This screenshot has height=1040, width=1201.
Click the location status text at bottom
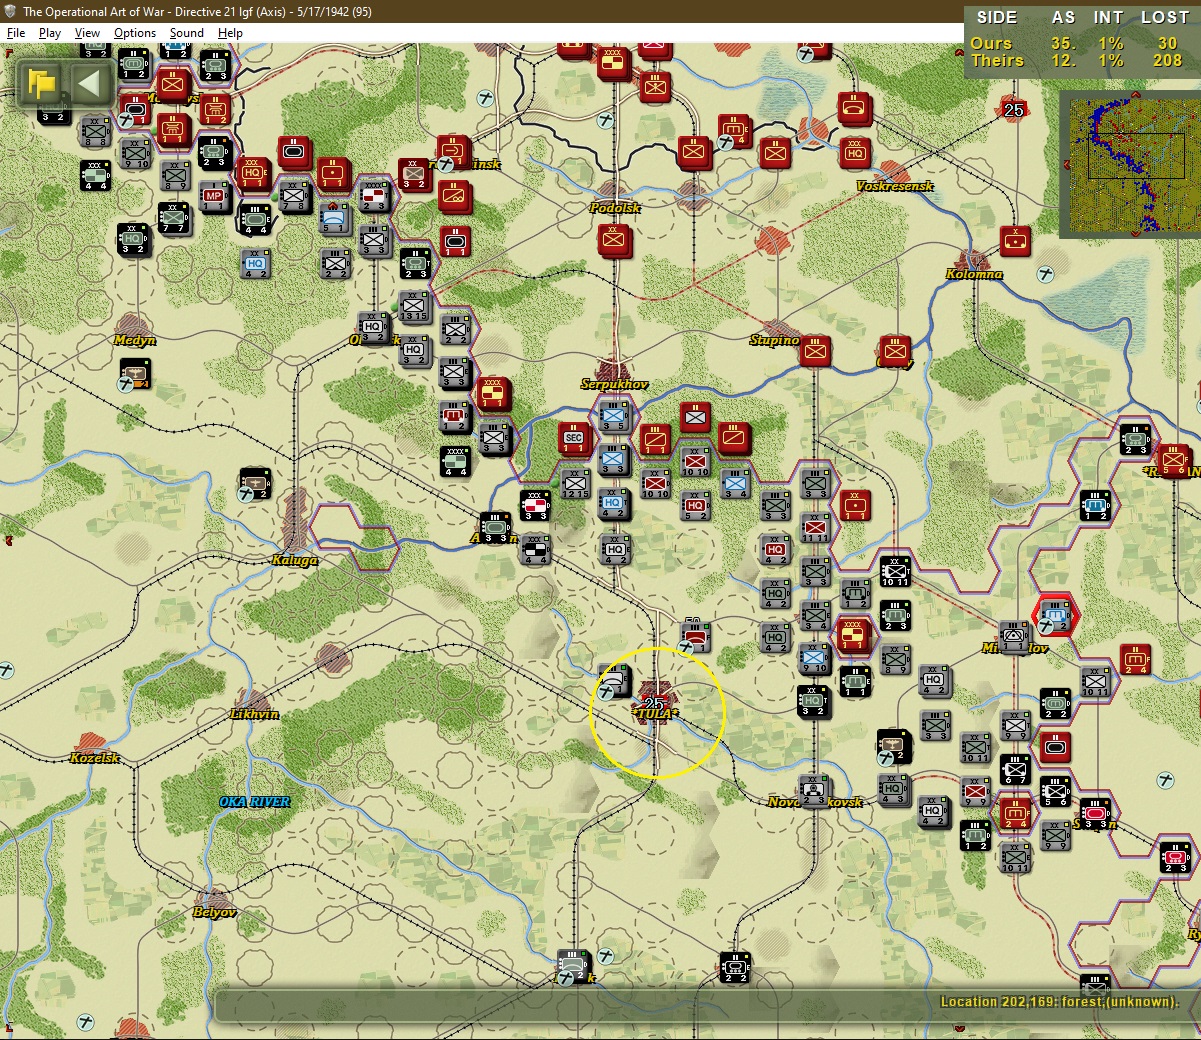pos(1060,1001)
